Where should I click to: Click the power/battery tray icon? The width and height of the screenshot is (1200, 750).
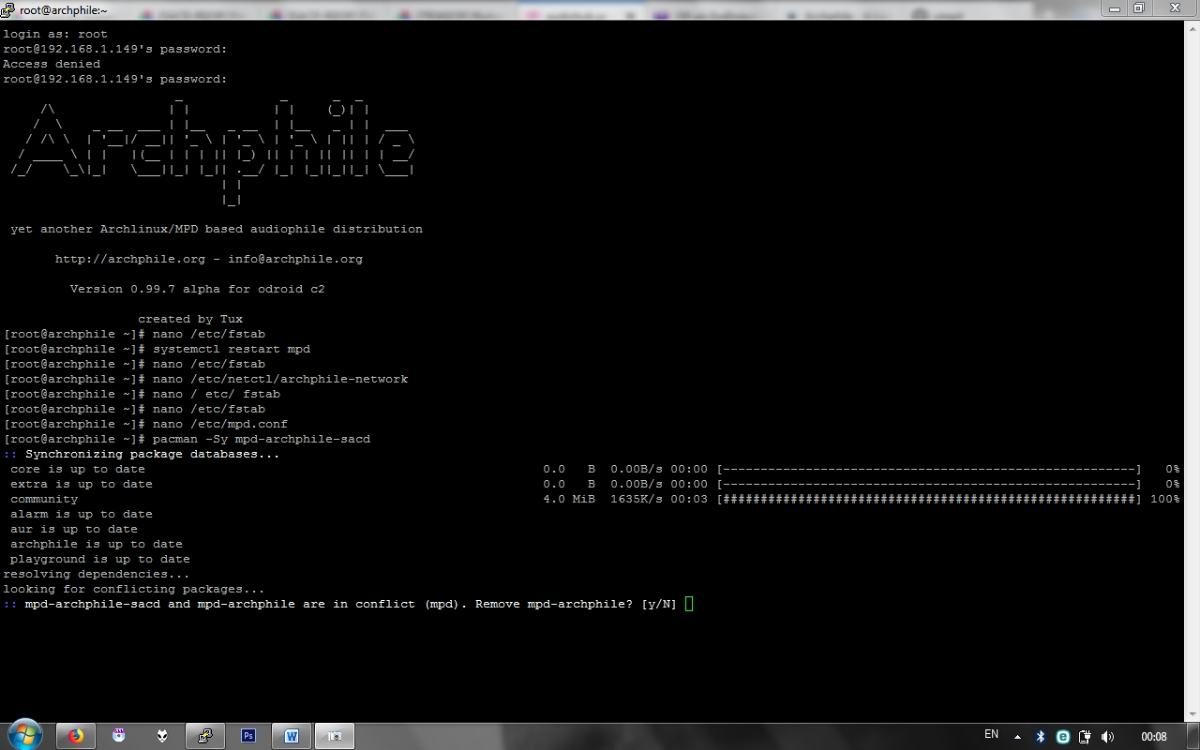[x=1085, y=736]
